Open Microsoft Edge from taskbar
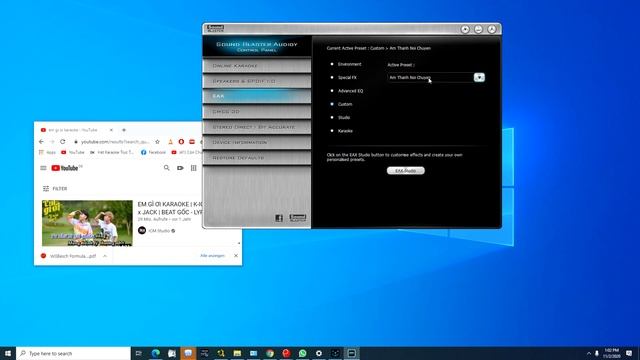The height and width of the screenshot is (360, 640). point(156,353)
